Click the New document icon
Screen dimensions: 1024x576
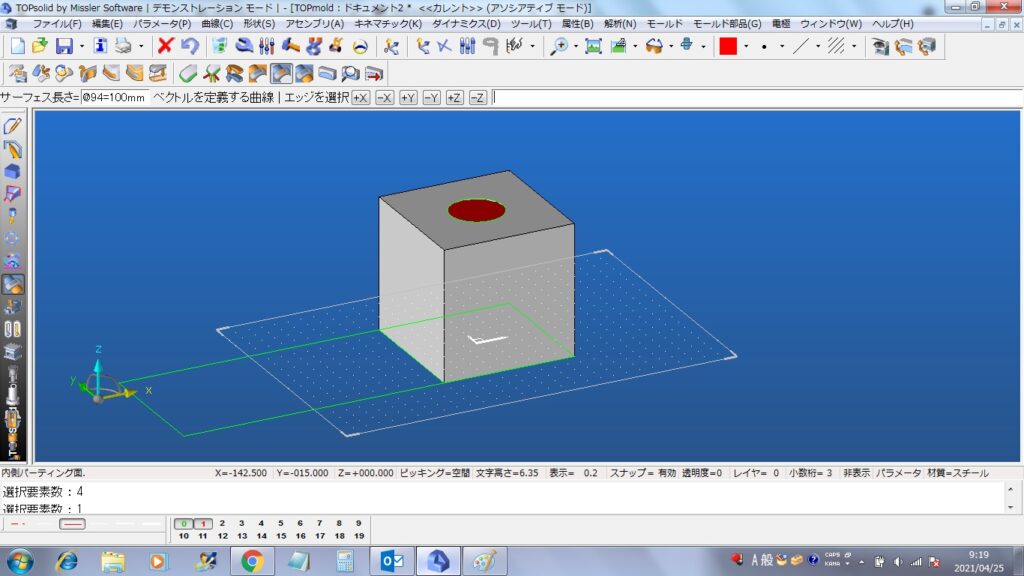coord(18,46)
